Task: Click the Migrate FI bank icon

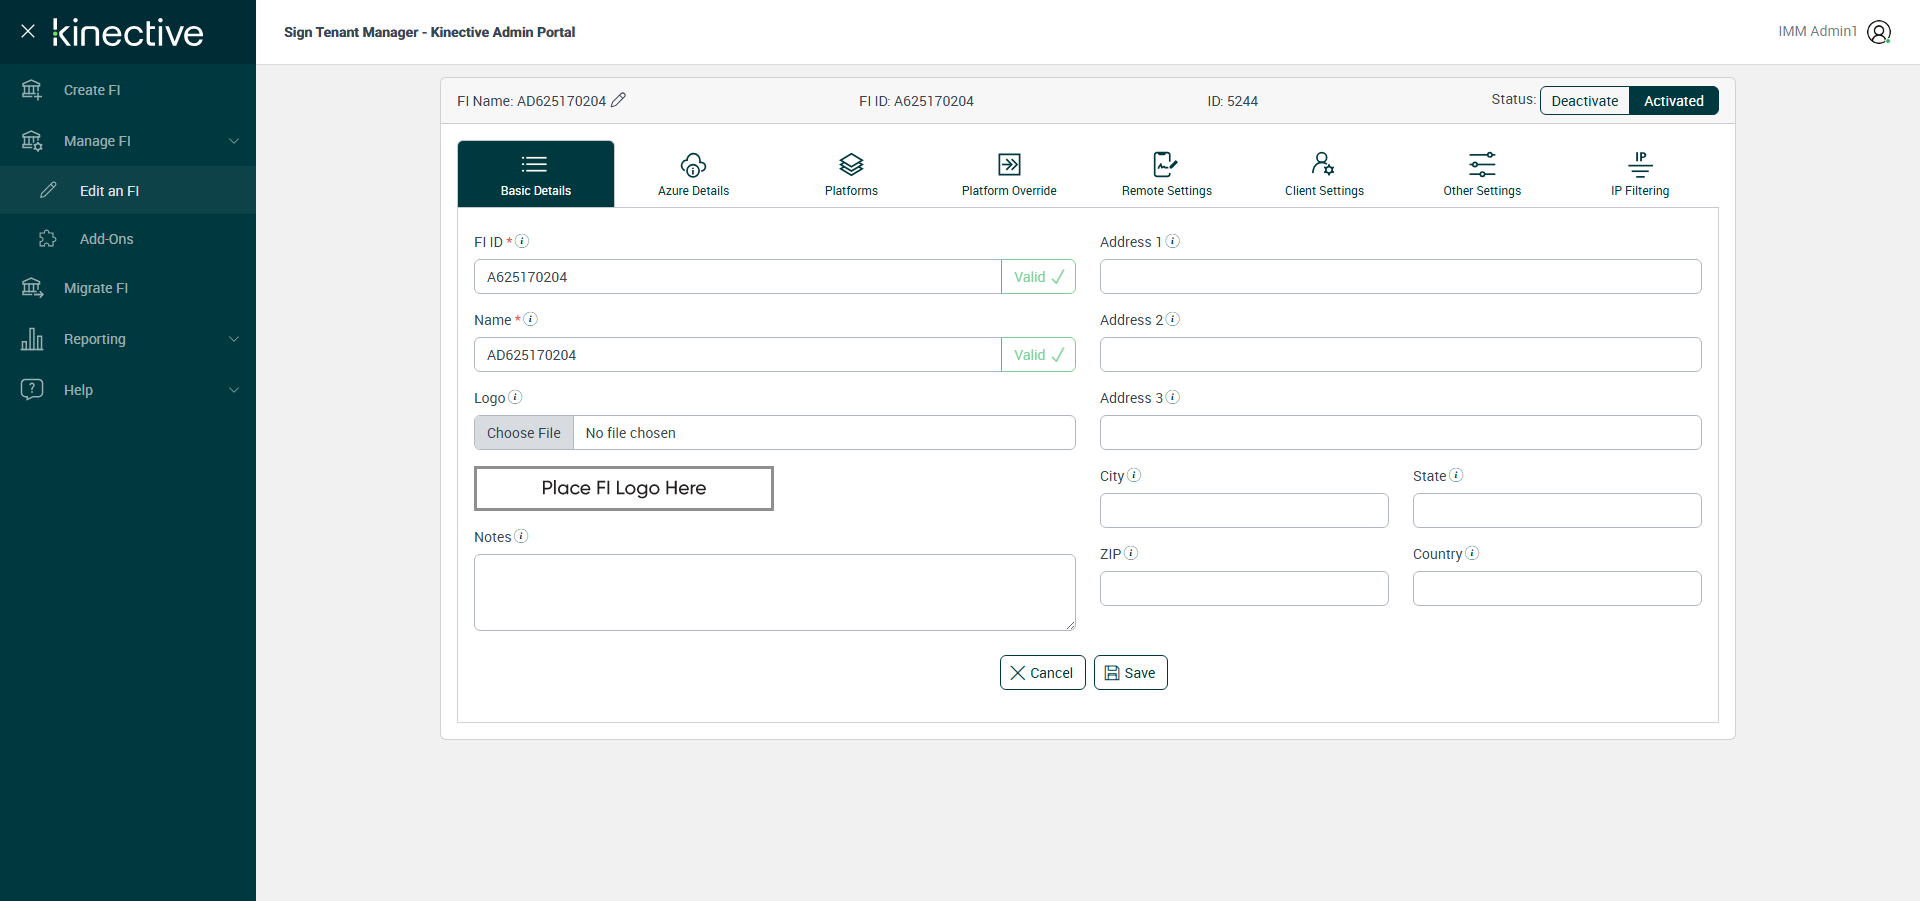Action: pos(32,288)
